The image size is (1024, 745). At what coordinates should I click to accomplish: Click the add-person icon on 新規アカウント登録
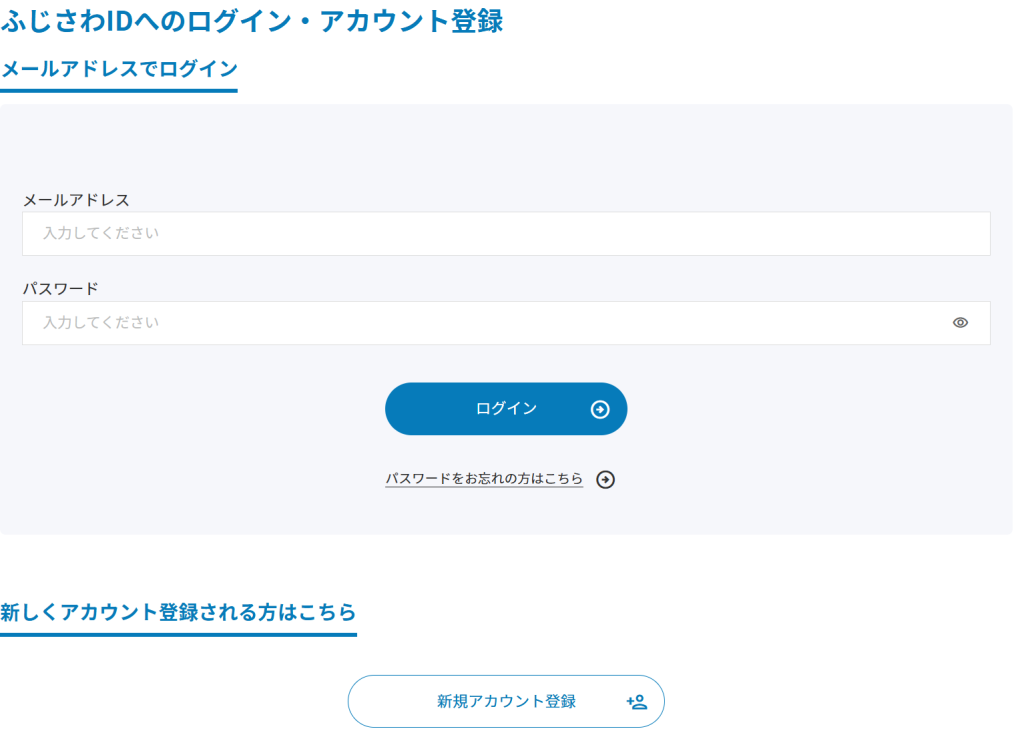coord(637,702)
